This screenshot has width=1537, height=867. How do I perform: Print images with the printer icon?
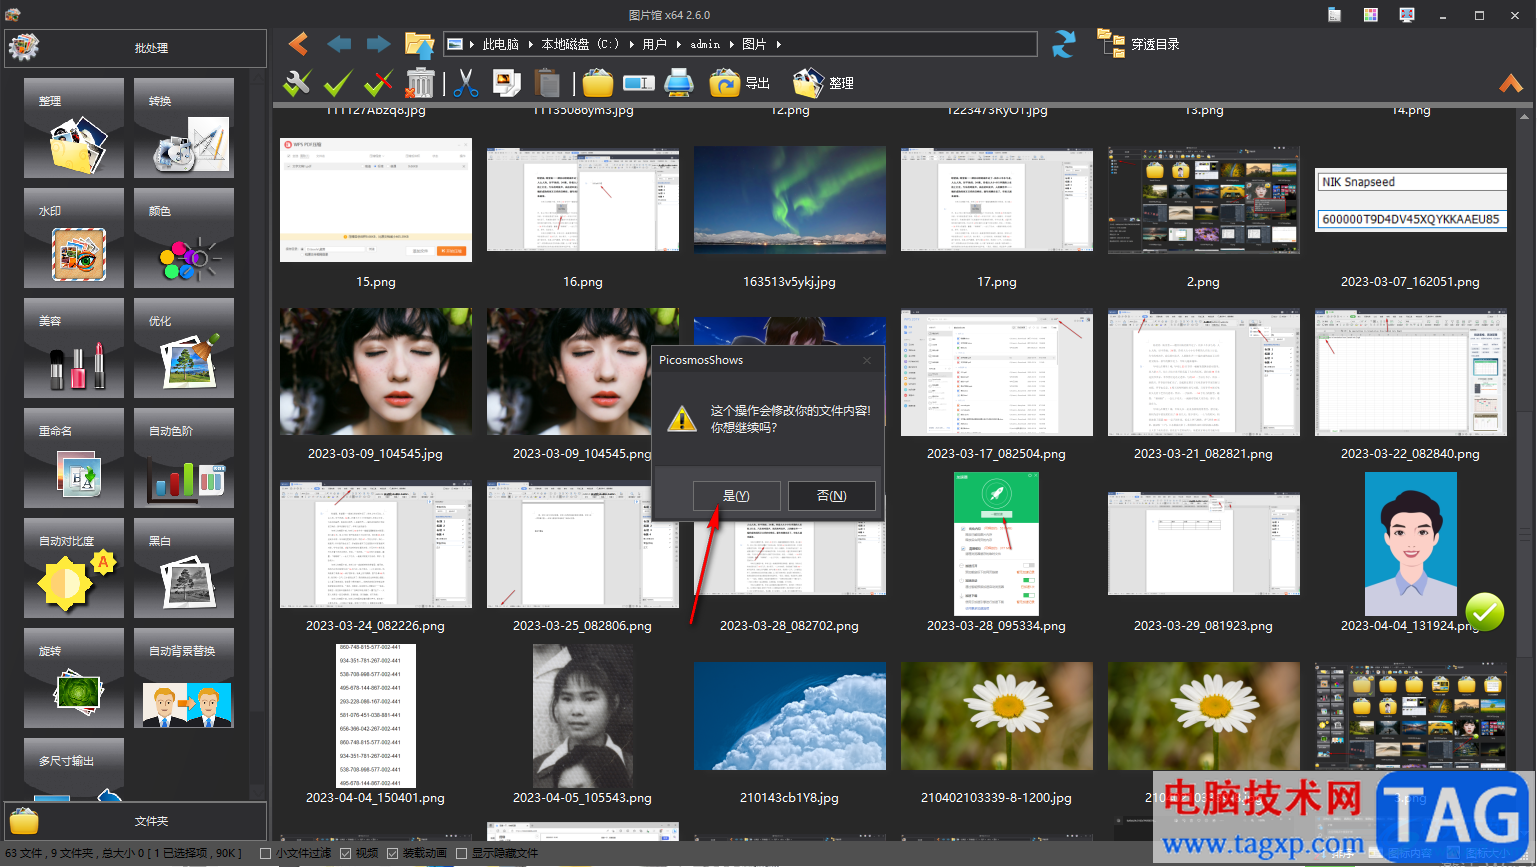pos(679,83)
